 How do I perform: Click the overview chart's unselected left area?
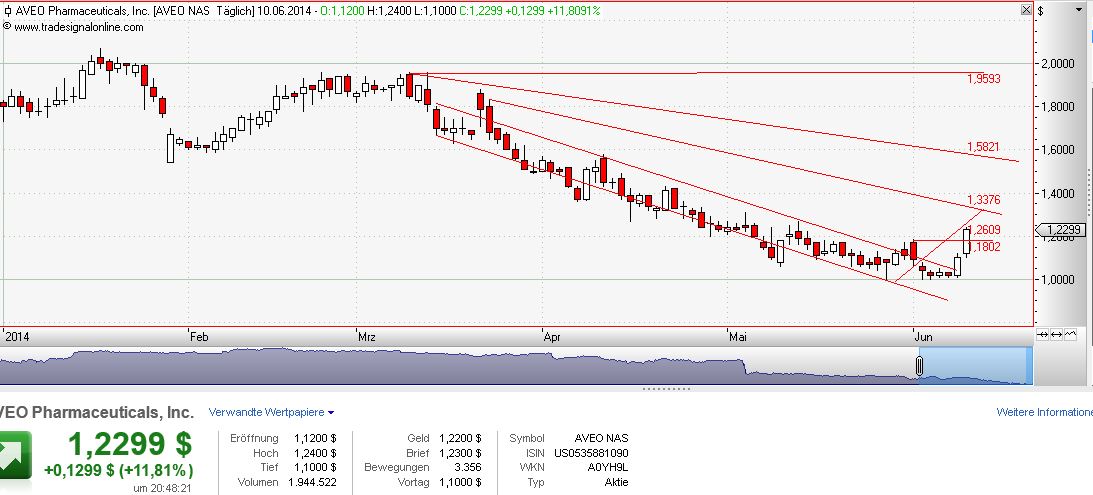(x=400, y=366)
